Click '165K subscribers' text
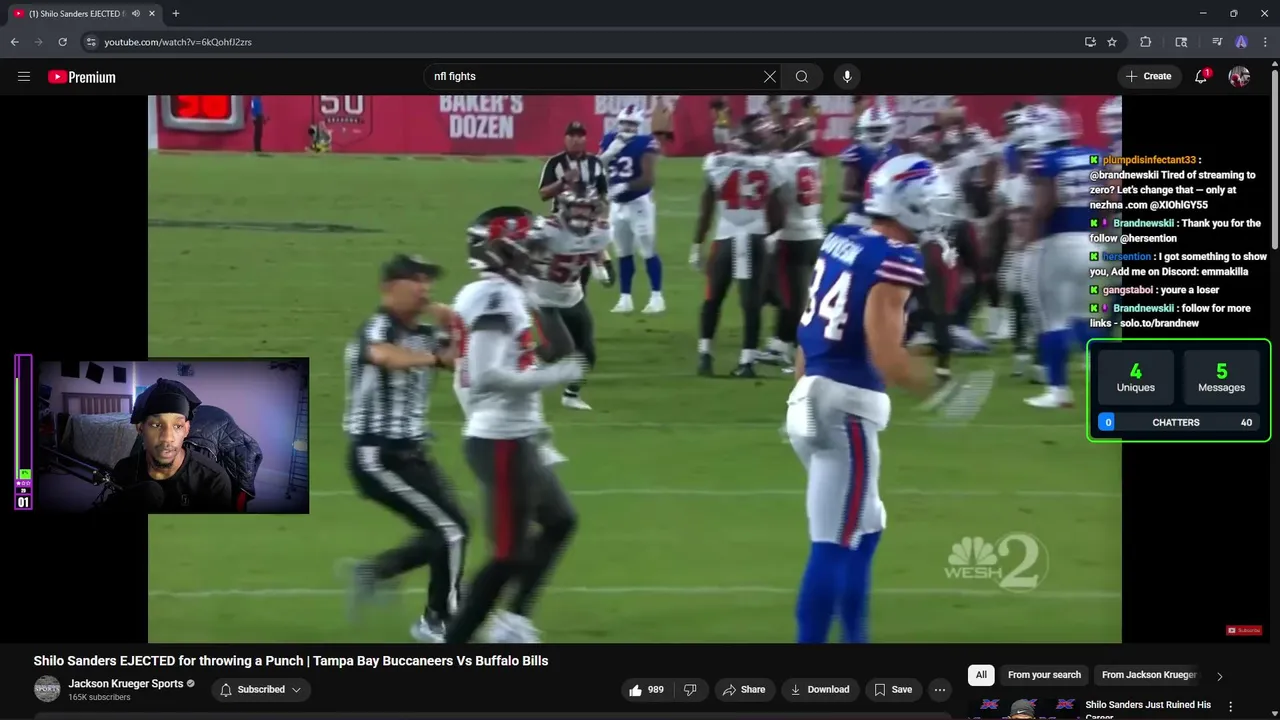Image resolution: width=1280 pixels, height=720 pixels. point(99,697)
